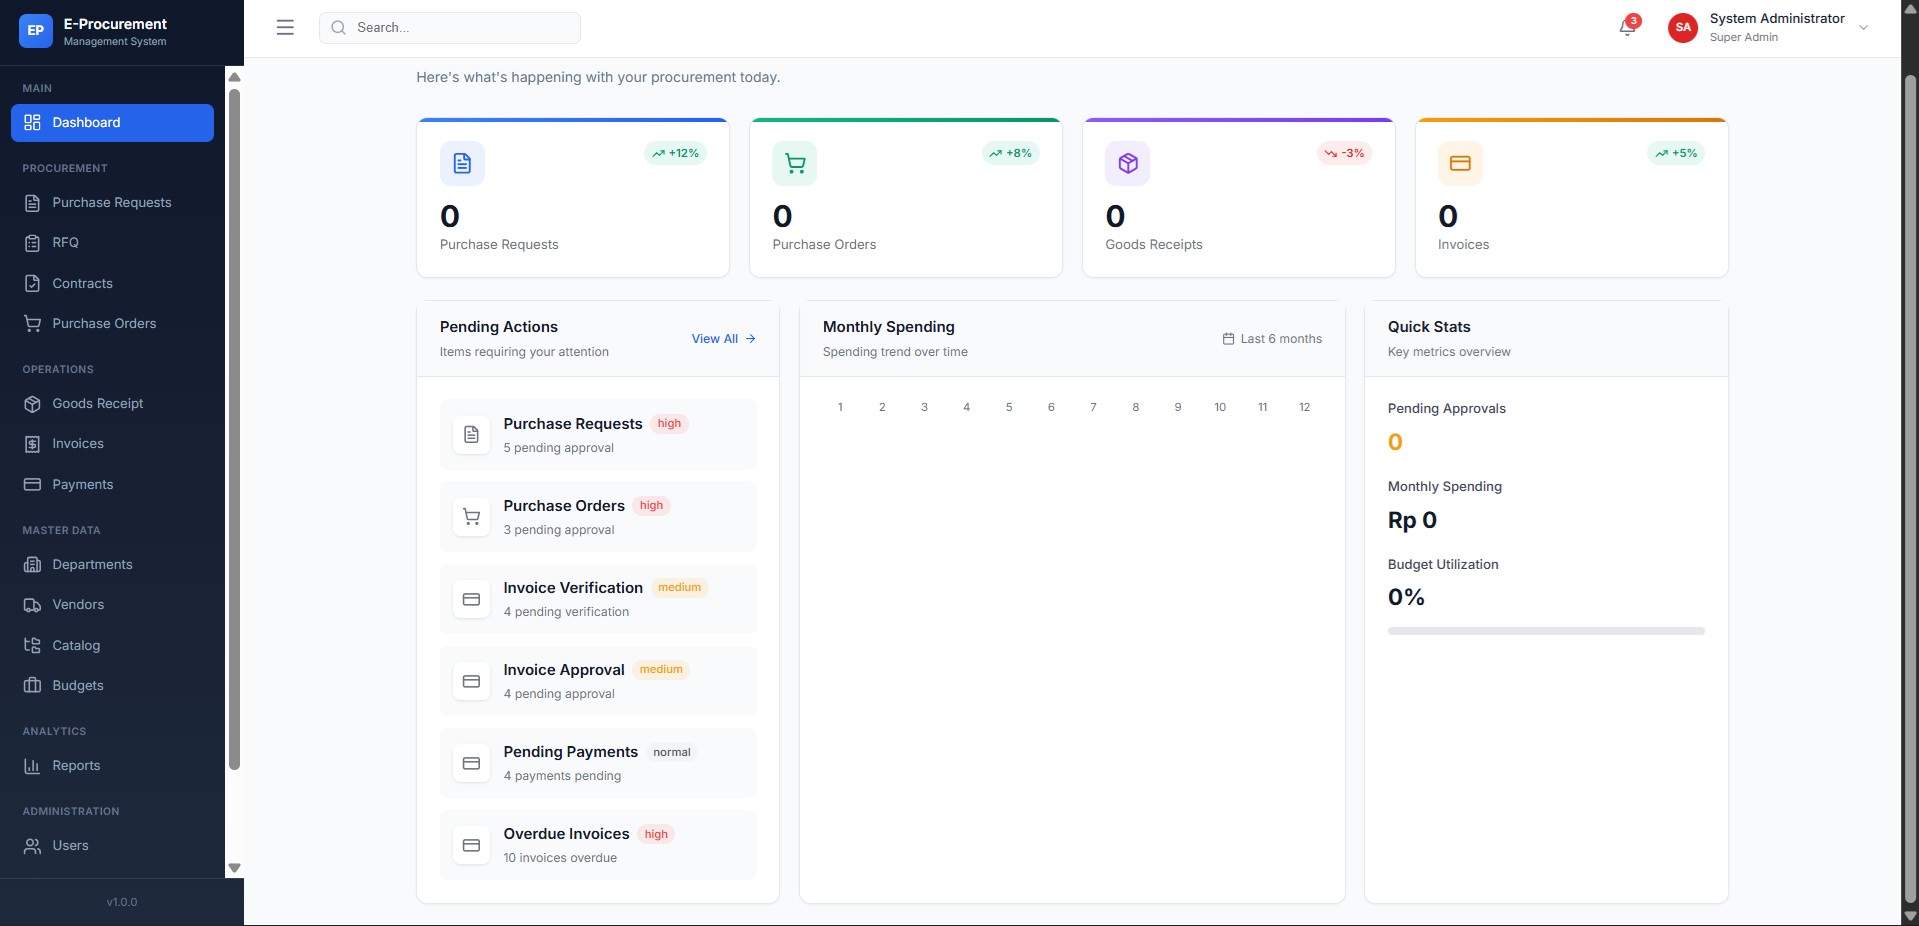Click View All pending actions
The image size is (1919, 926).
point(722,338)
